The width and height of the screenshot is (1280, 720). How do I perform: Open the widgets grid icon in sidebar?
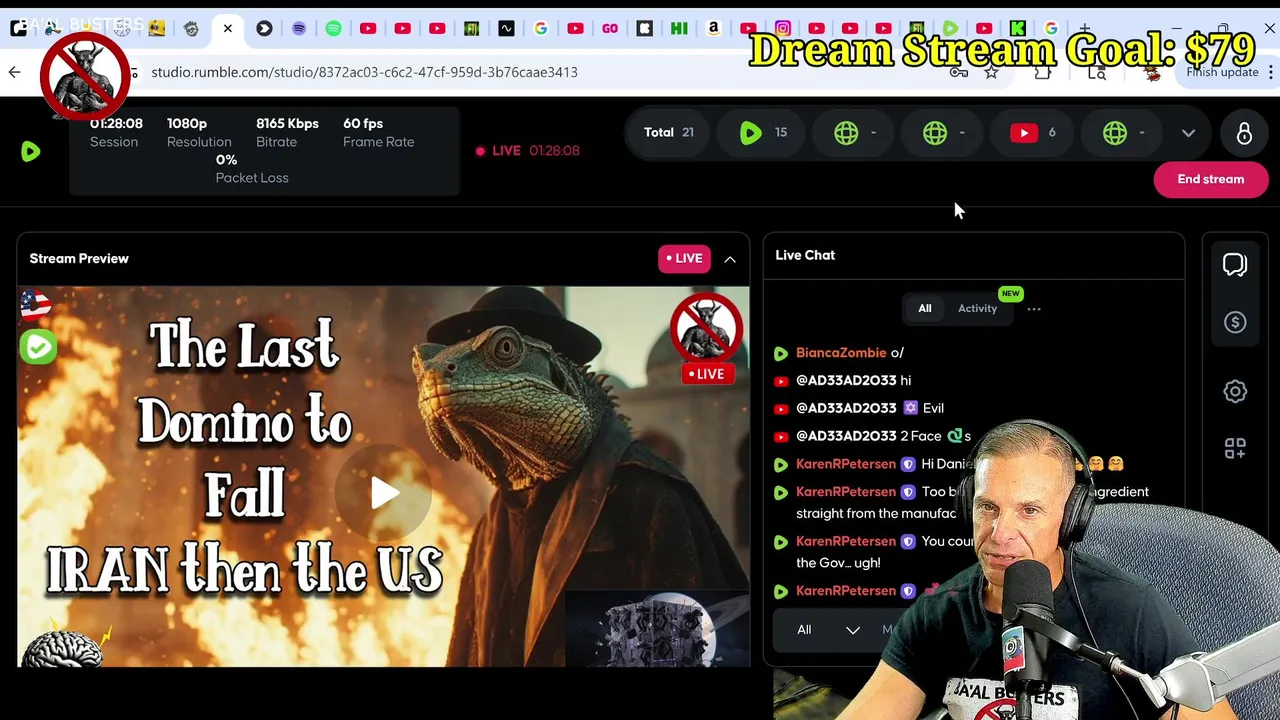pyautogui.click(x=1235, y=448)
